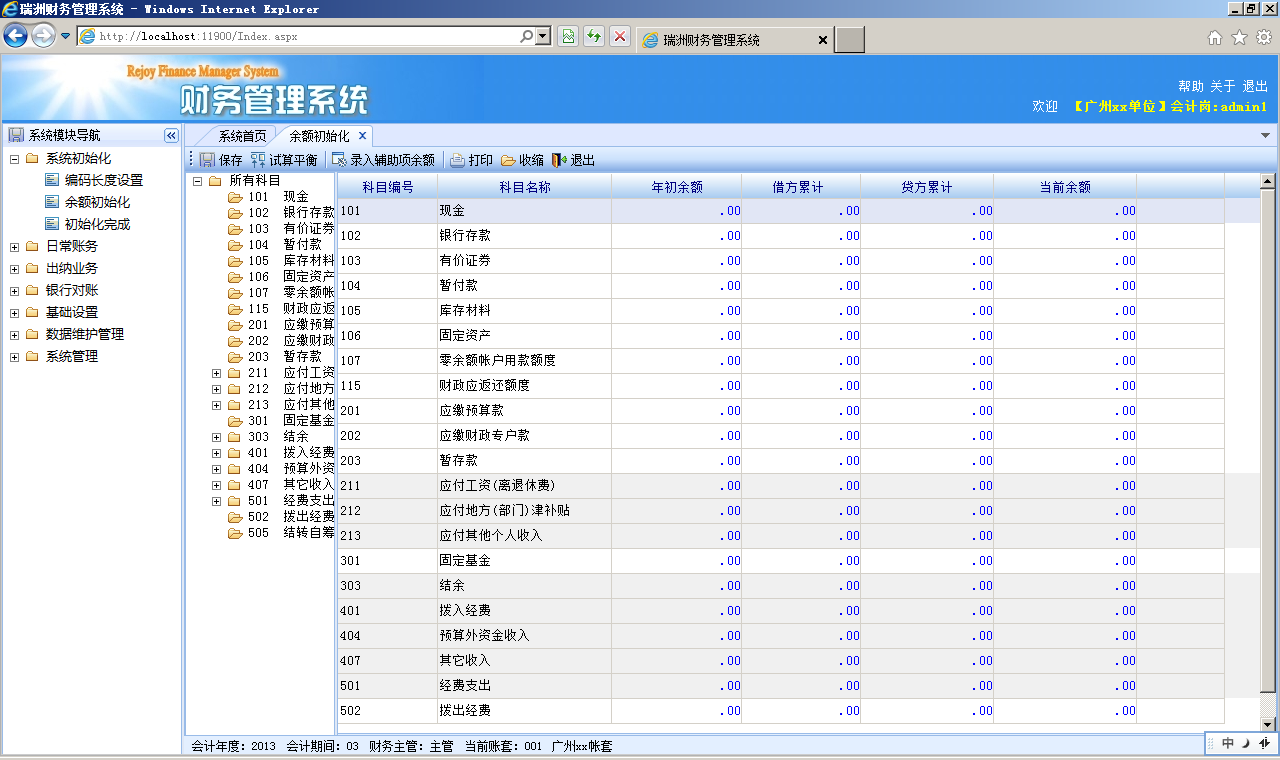Click the 应付地方(部门)津补贴 name cell
Image resolution: width=1280 pixels, height=760 pixels.
pos(523,511)
